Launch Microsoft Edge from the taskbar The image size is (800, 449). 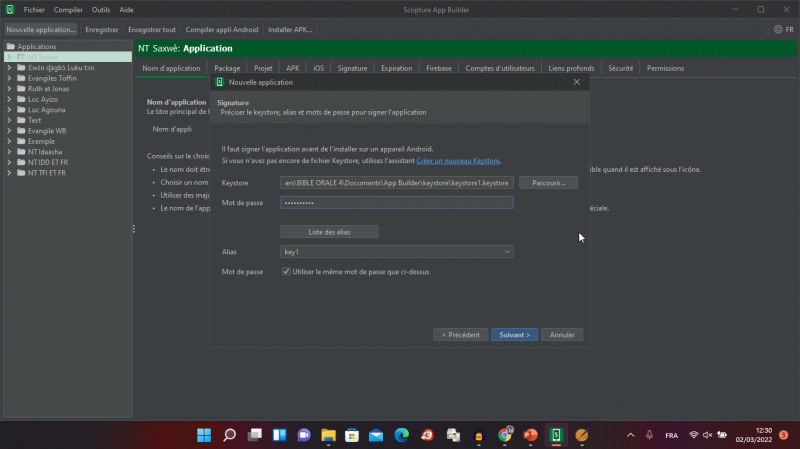401,435
